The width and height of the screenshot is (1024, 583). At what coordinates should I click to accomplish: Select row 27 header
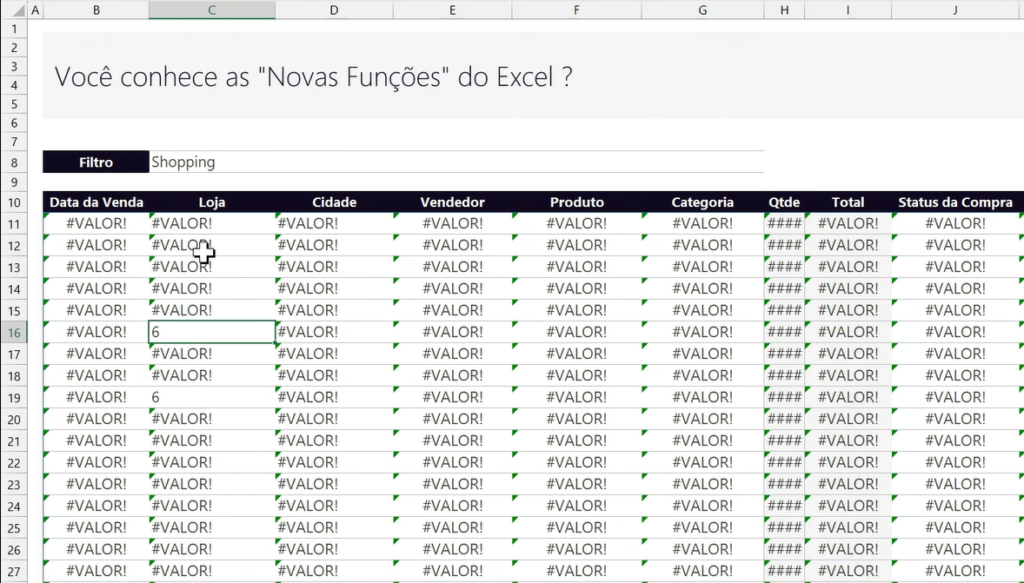[x=14, y=571]
